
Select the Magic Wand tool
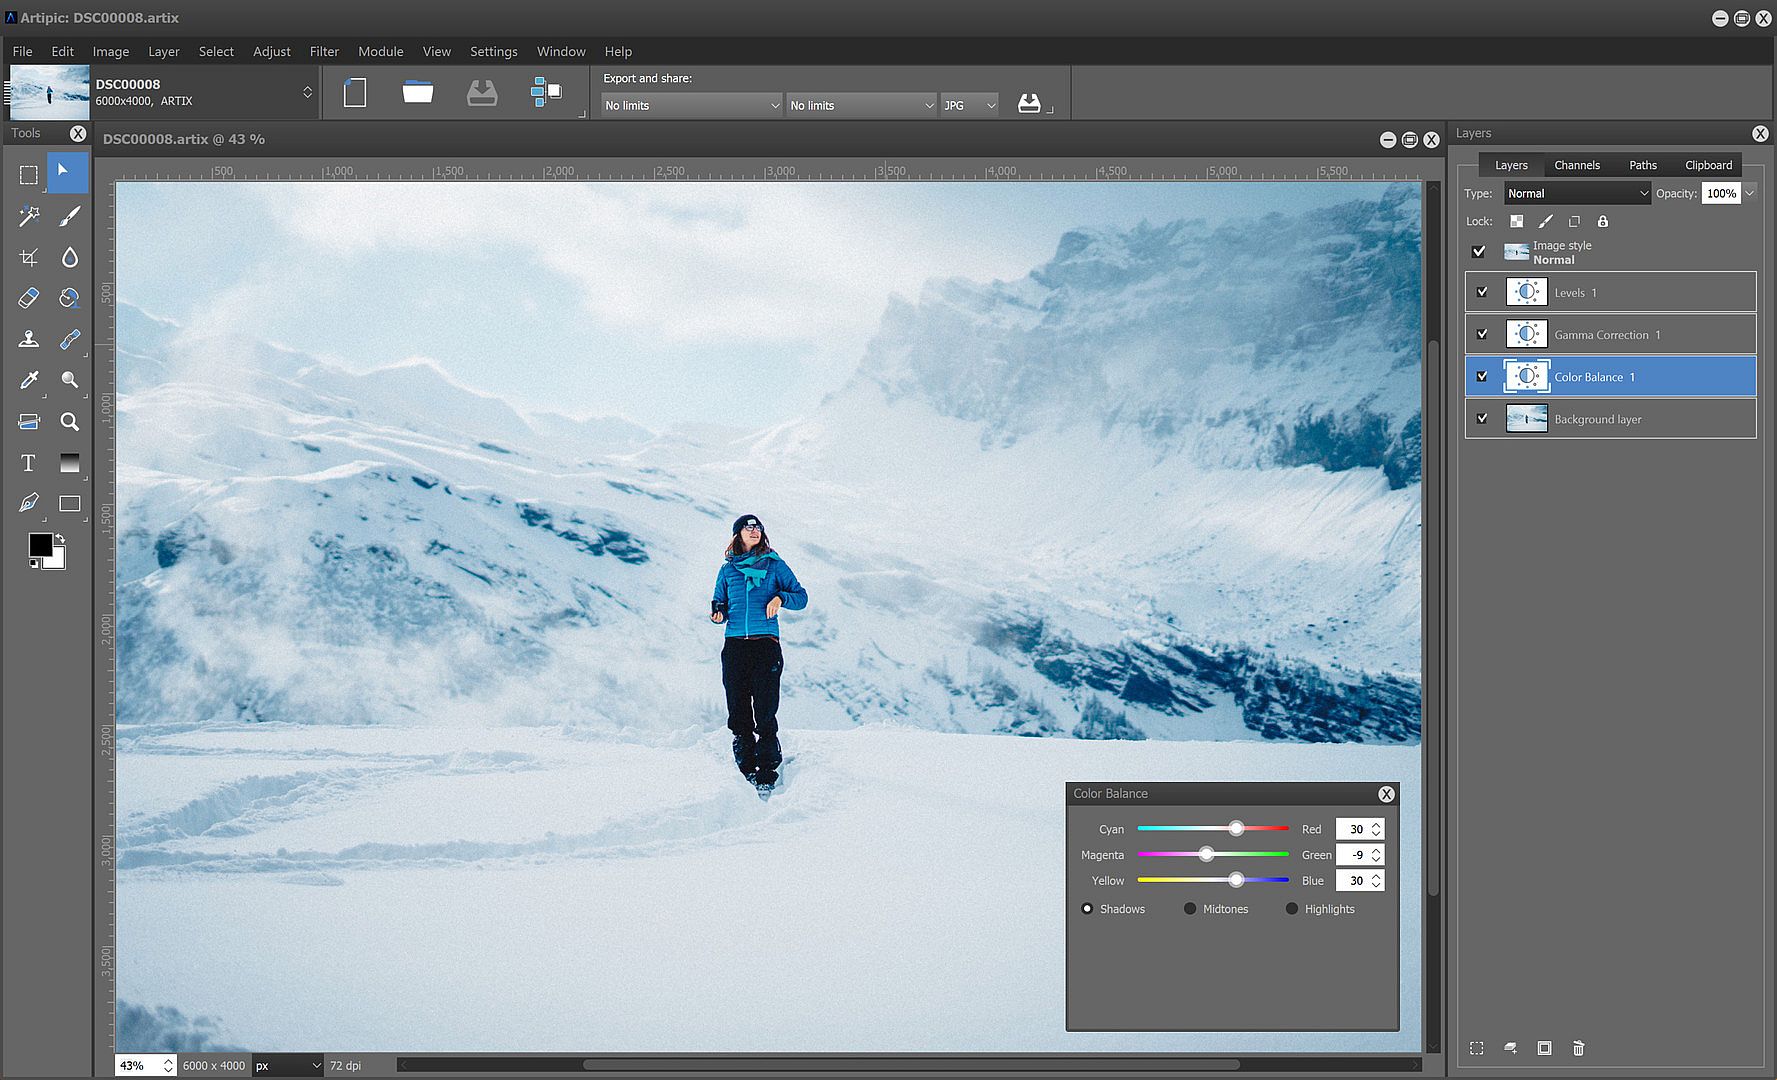[28, 216]
